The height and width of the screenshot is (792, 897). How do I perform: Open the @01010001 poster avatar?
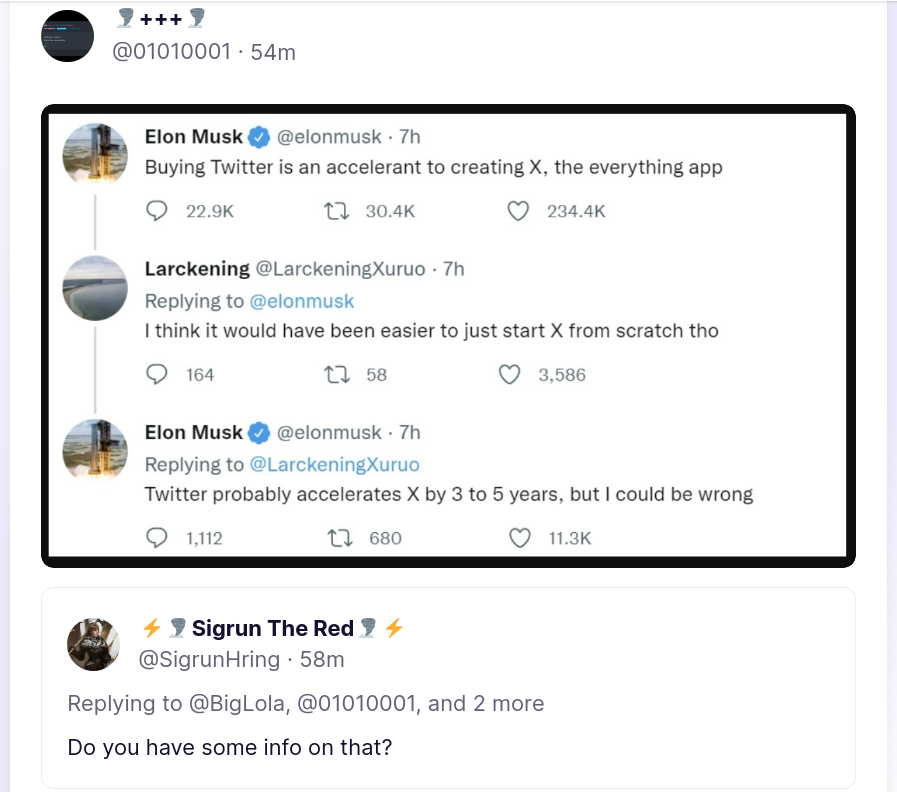coord(67,36)
